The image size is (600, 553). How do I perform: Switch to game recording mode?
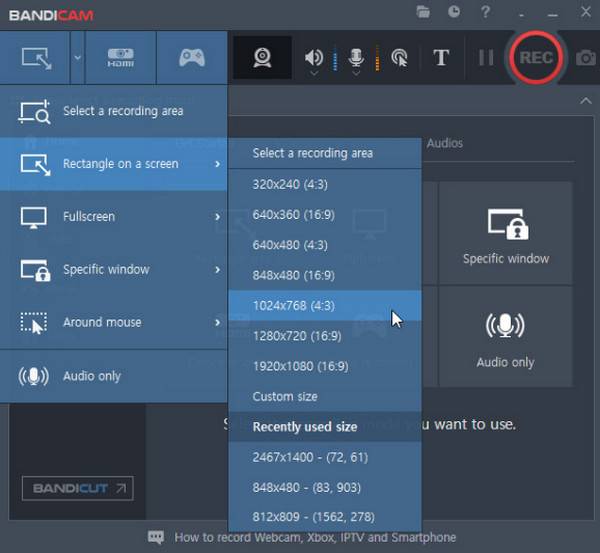tap(192, 58)
